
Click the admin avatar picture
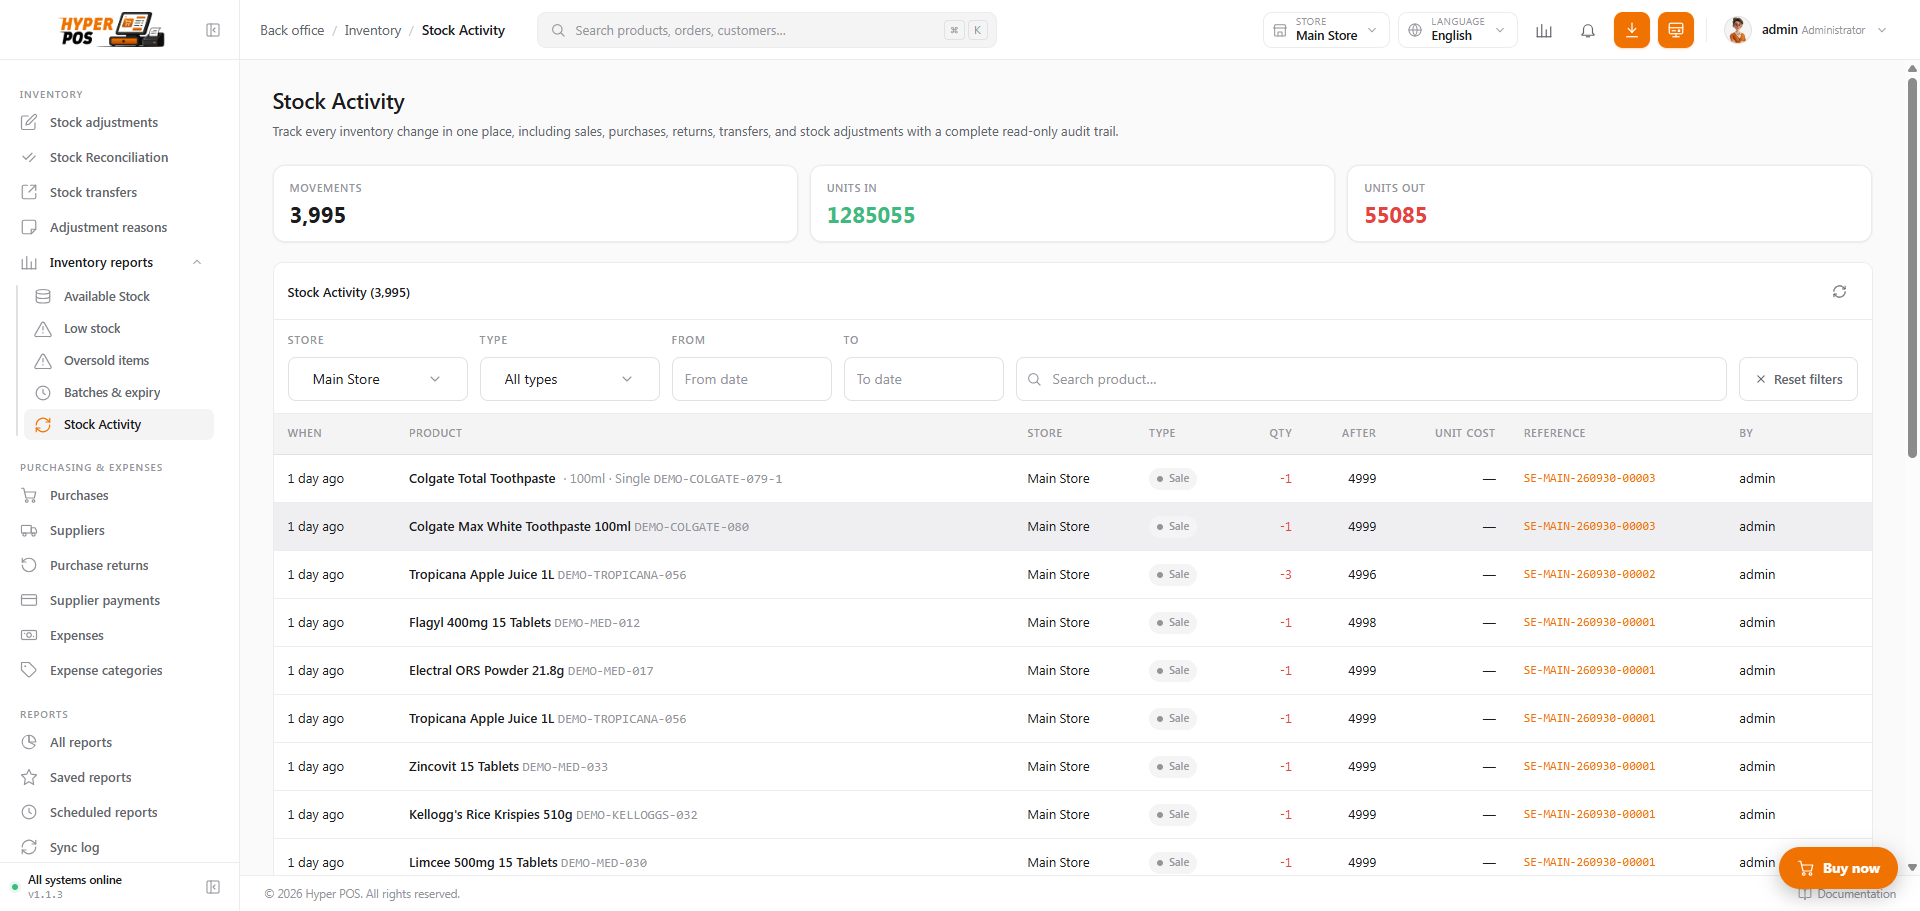(x=1738, y=30)
